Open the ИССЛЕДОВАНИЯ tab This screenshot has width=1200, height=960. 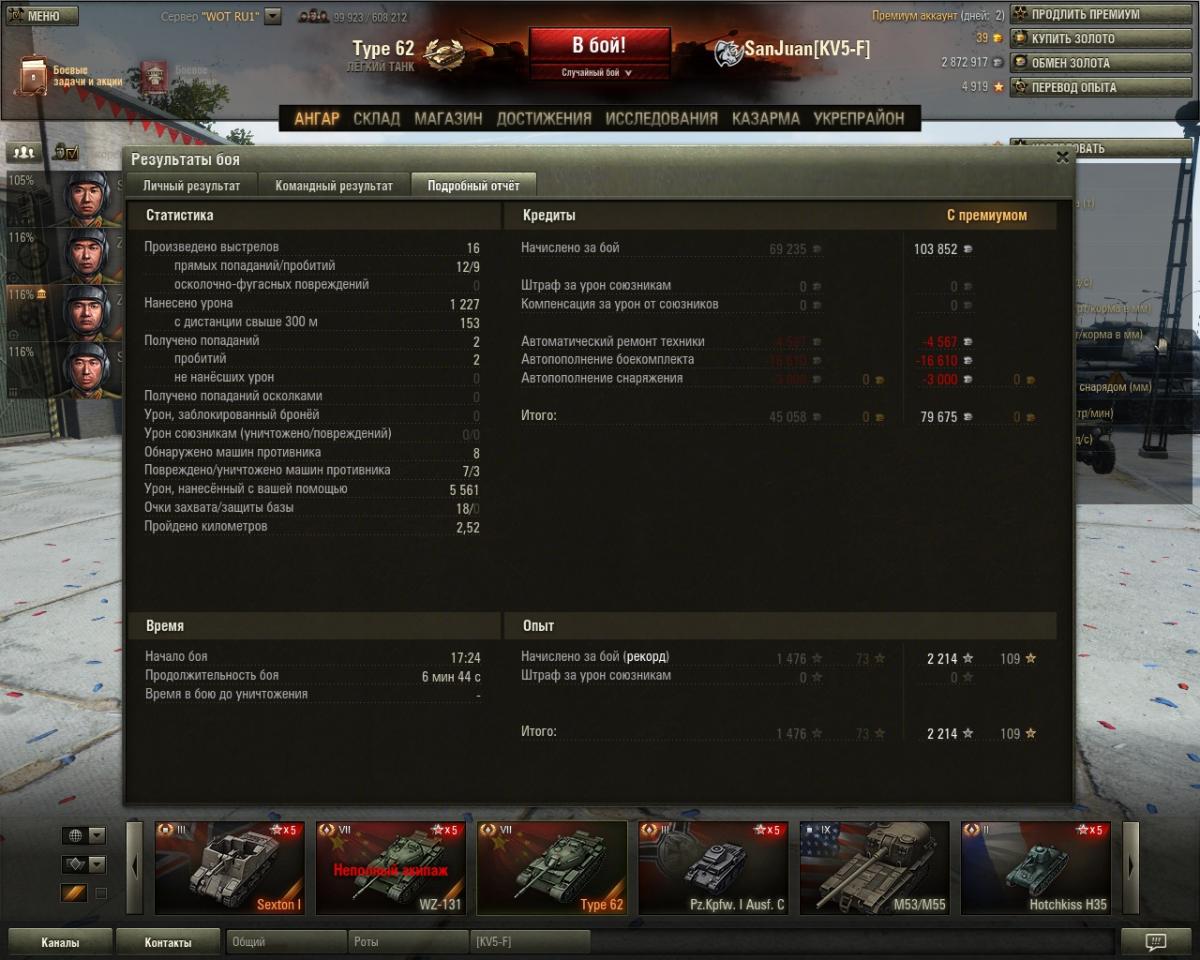point(661,118)
